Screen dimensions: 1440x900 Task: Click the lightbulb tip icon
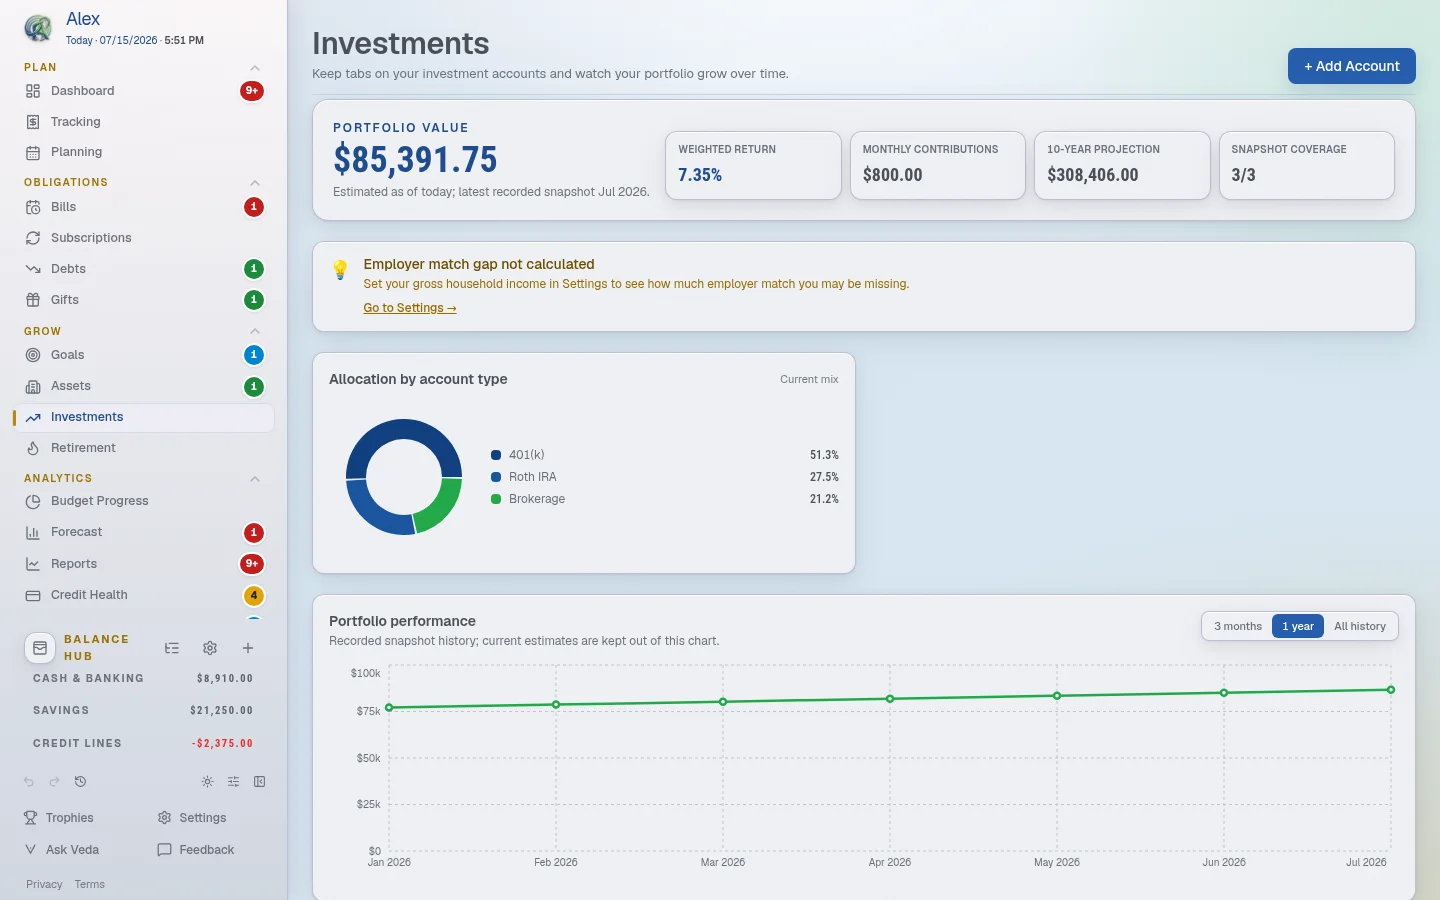pyautogui.click(x=340, y=270)
